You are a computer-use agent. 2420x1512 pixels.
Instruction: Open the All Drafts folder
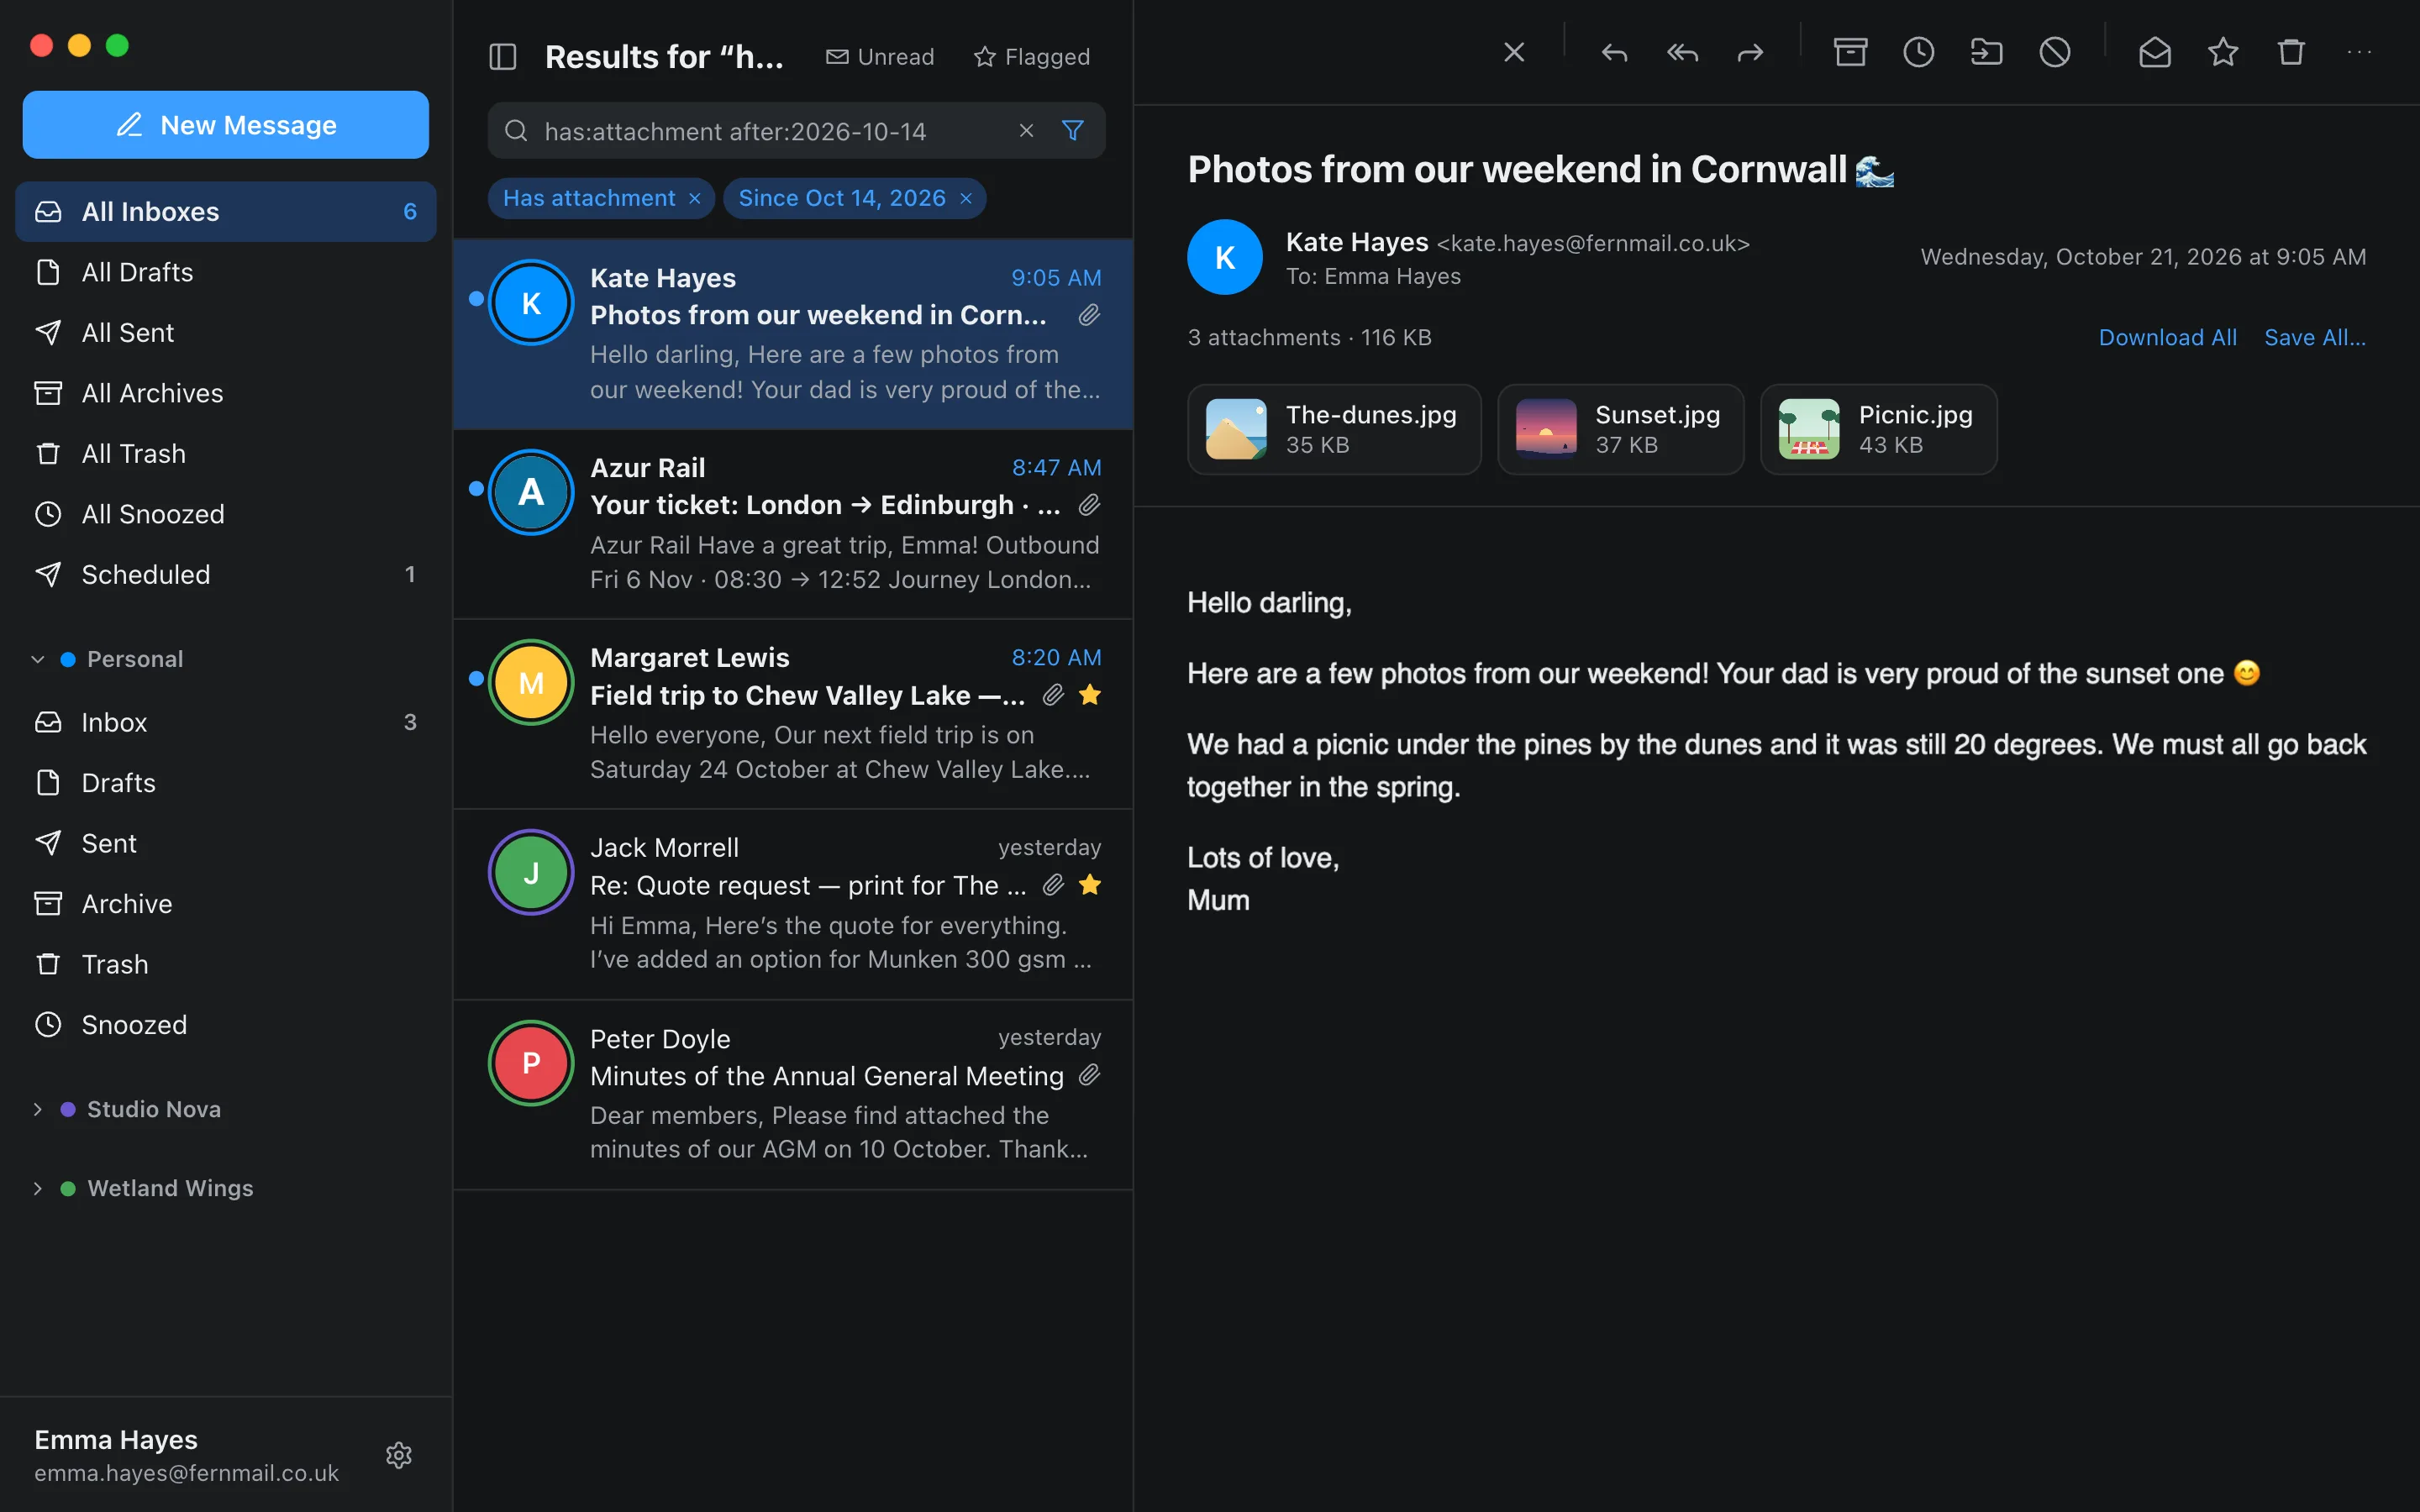point(226,272)
